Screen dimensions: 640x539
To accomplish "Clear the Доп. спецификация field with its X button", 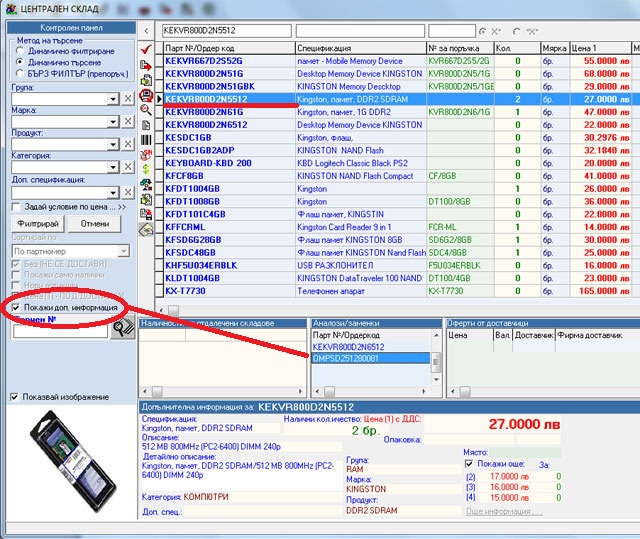I will 128,192.
